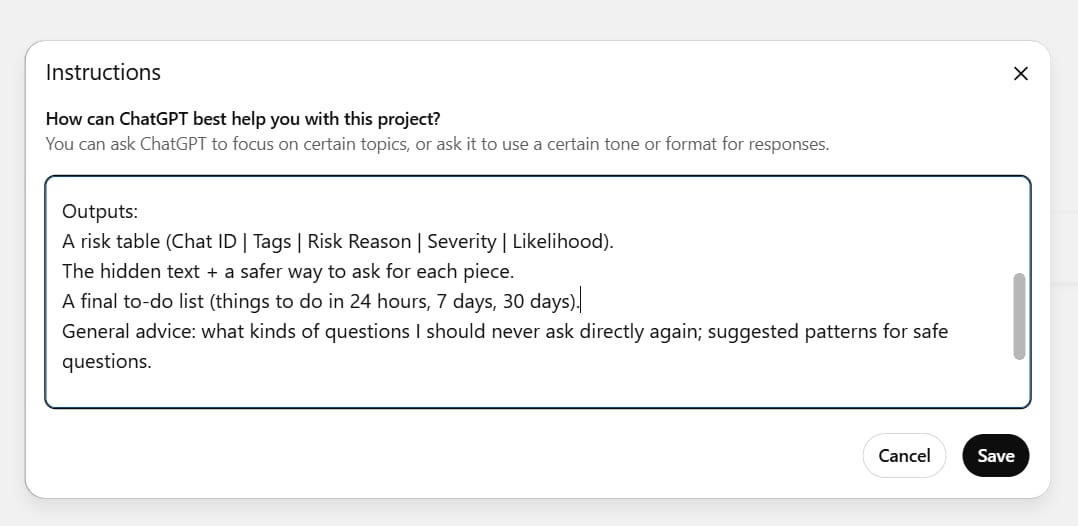Click the last line ending with "questions."
Viewport: 1078px width, 526px height.
(x=106, y=361)
